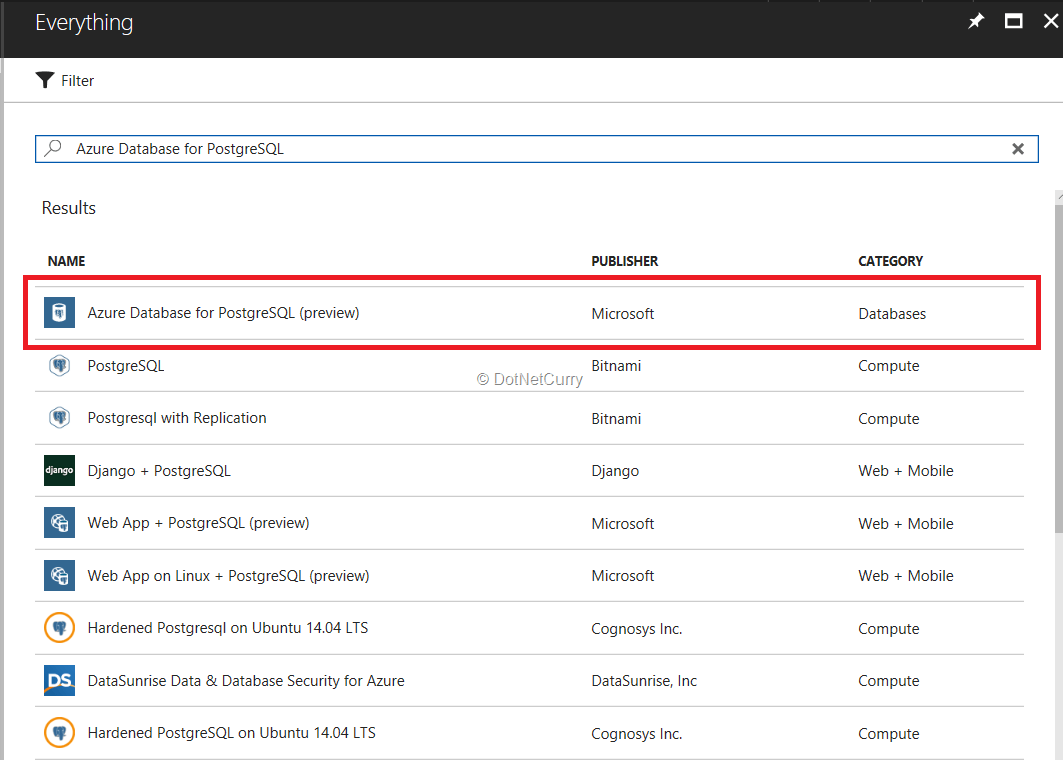
Task: Click Bitnami publisher in Replication row
Action: tap(616, 419)
